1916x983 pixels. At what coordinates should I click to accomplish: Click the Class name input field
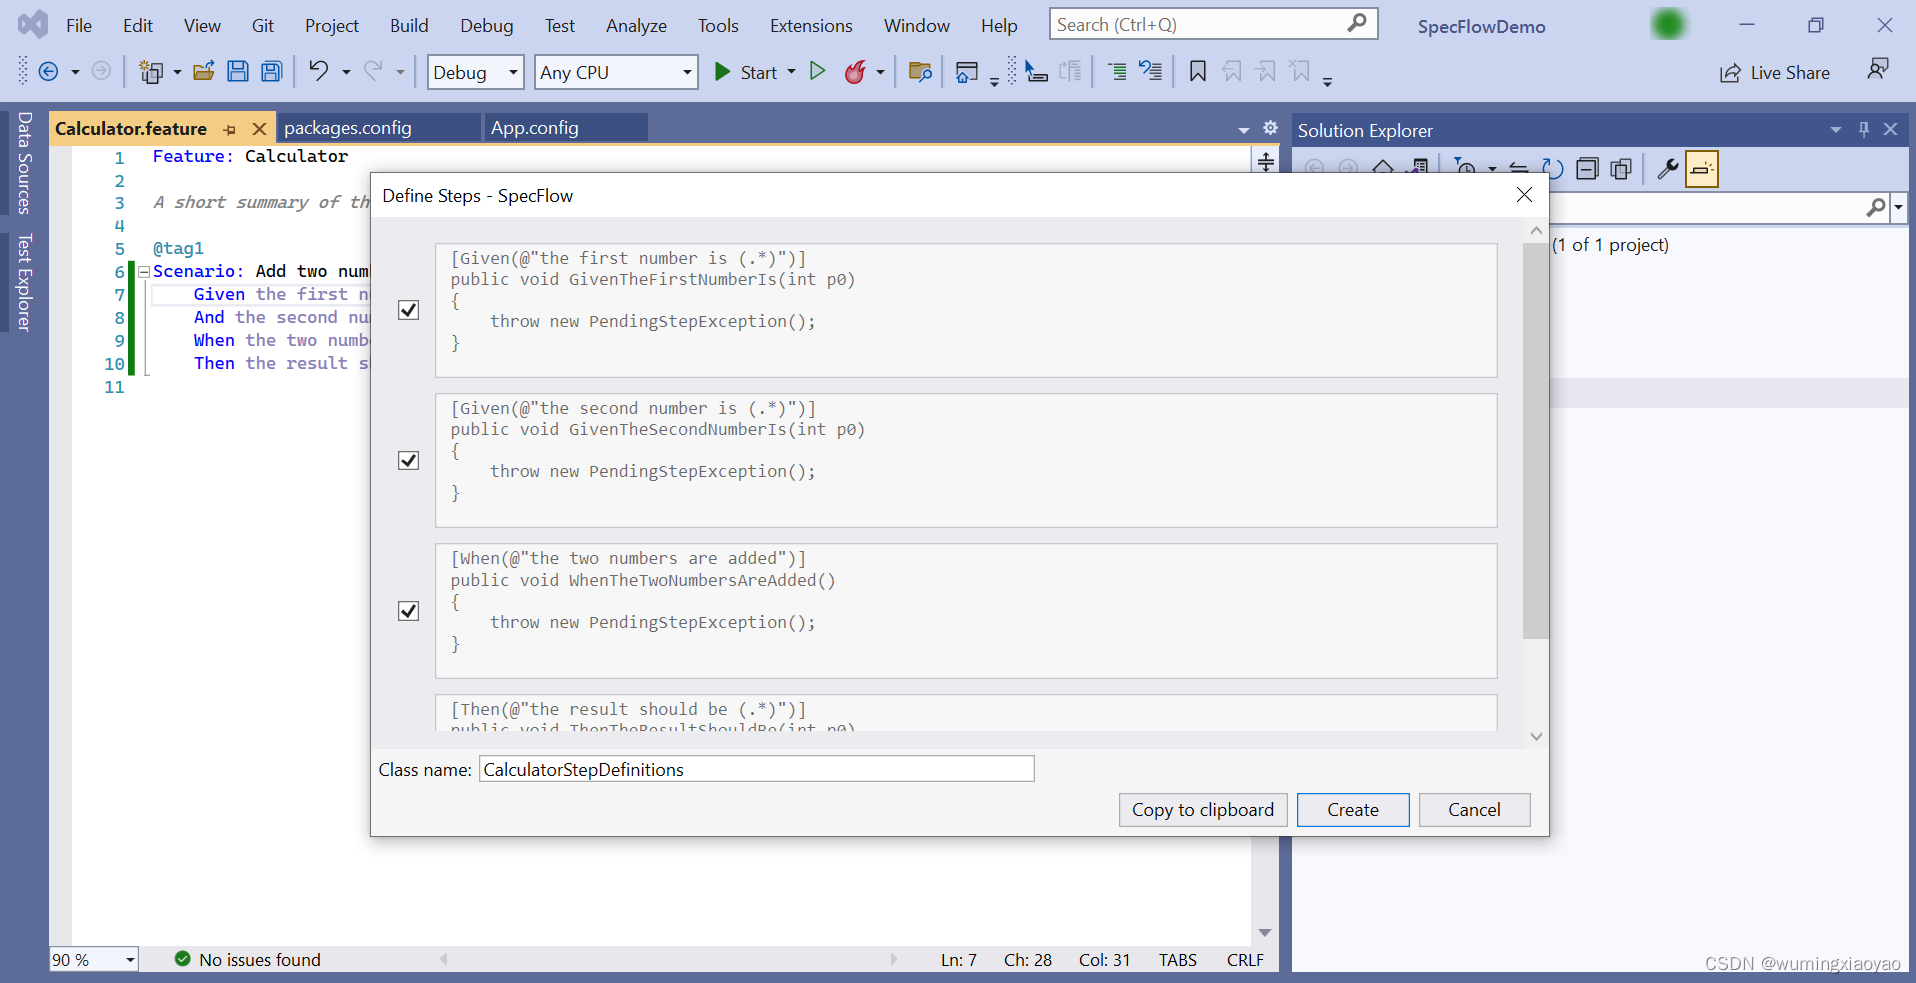(x=756, y=769)
